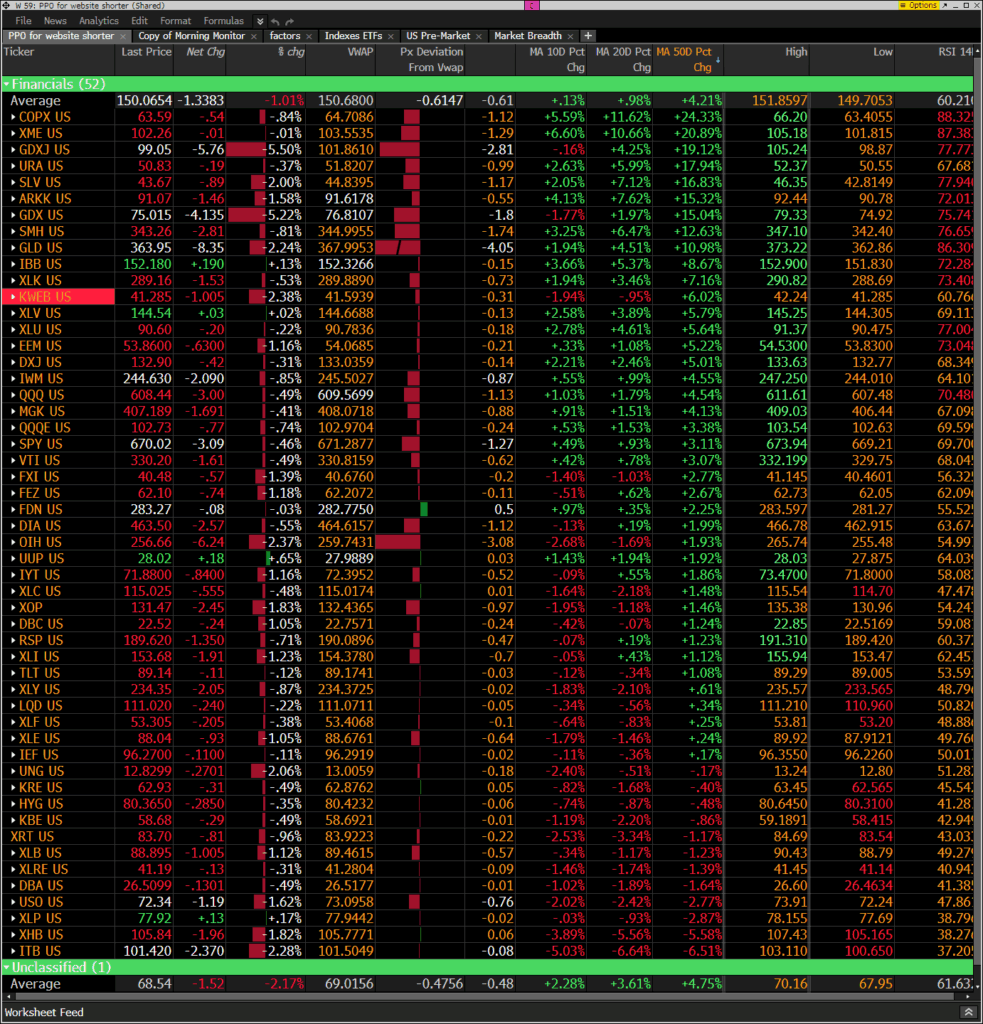Close the factors tab with its X
The width and height of the screenshot is (983, 1024).
point(309,36)
